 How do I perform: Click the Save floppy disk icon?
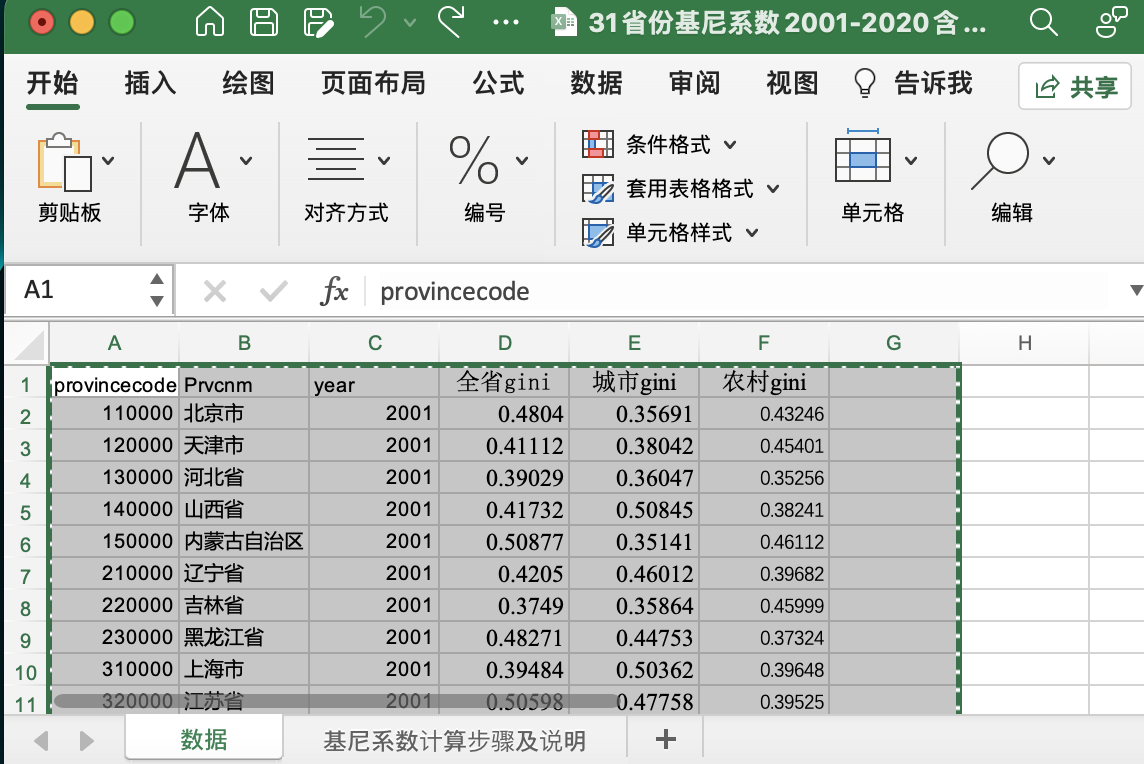pyautogui.click(x=263, y=22)
